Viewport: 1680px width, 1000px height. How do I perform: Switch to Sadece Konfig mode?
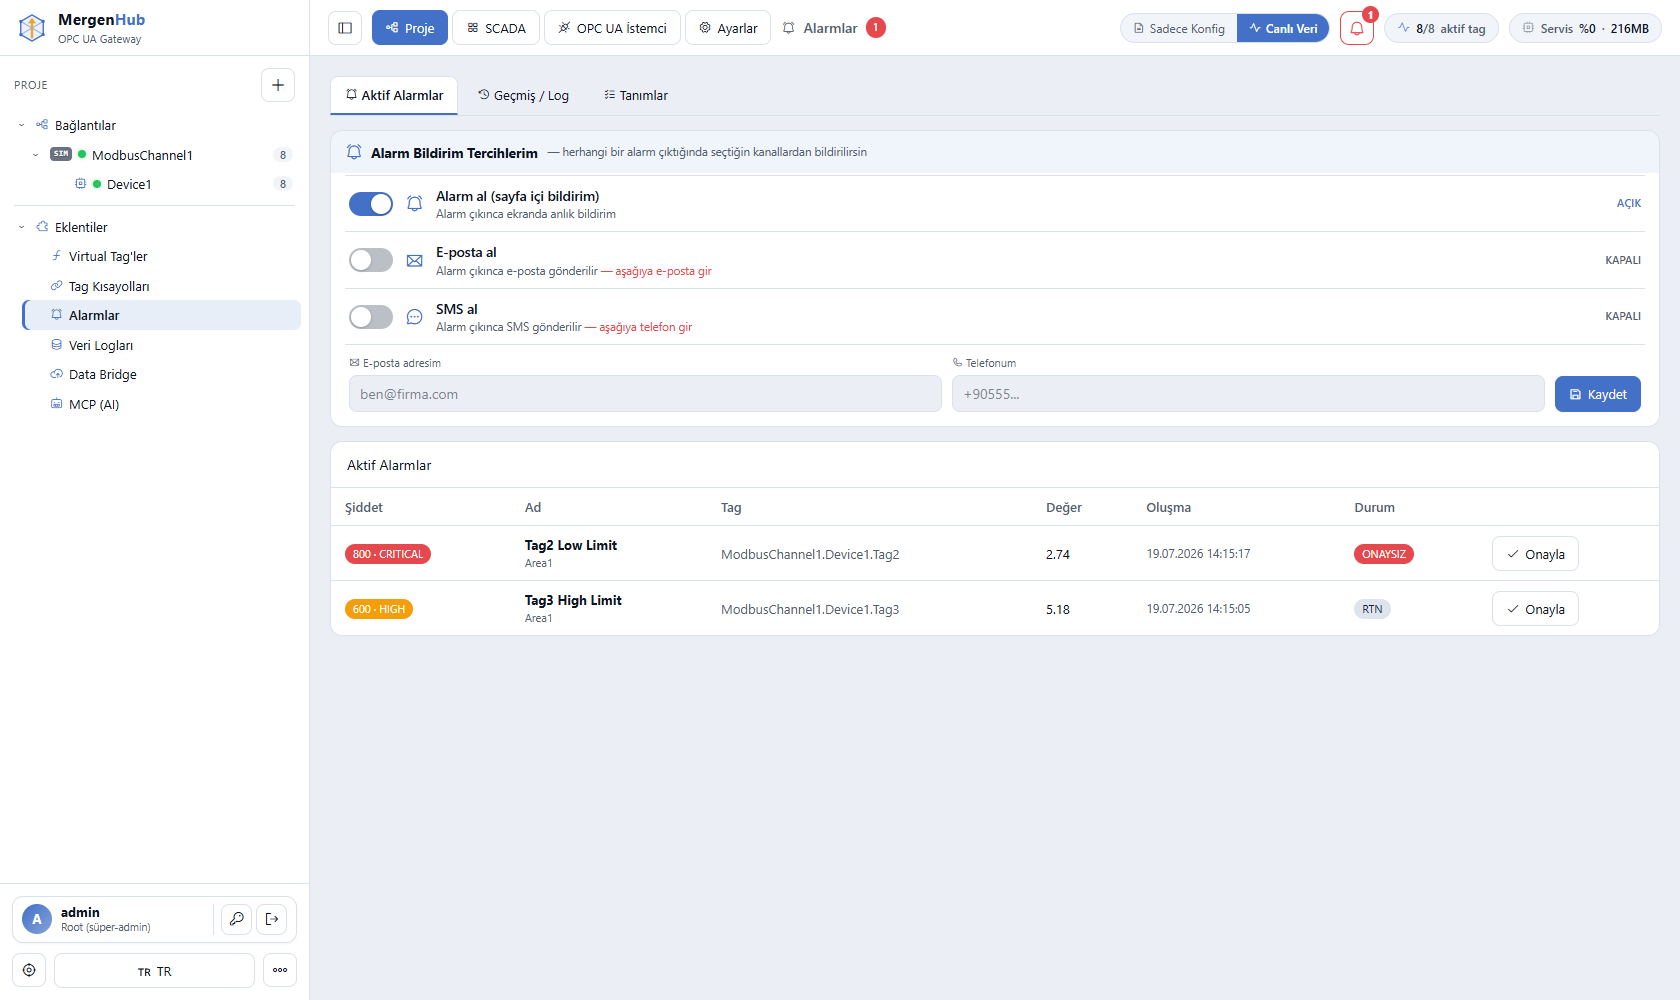tap(1179, 28)
